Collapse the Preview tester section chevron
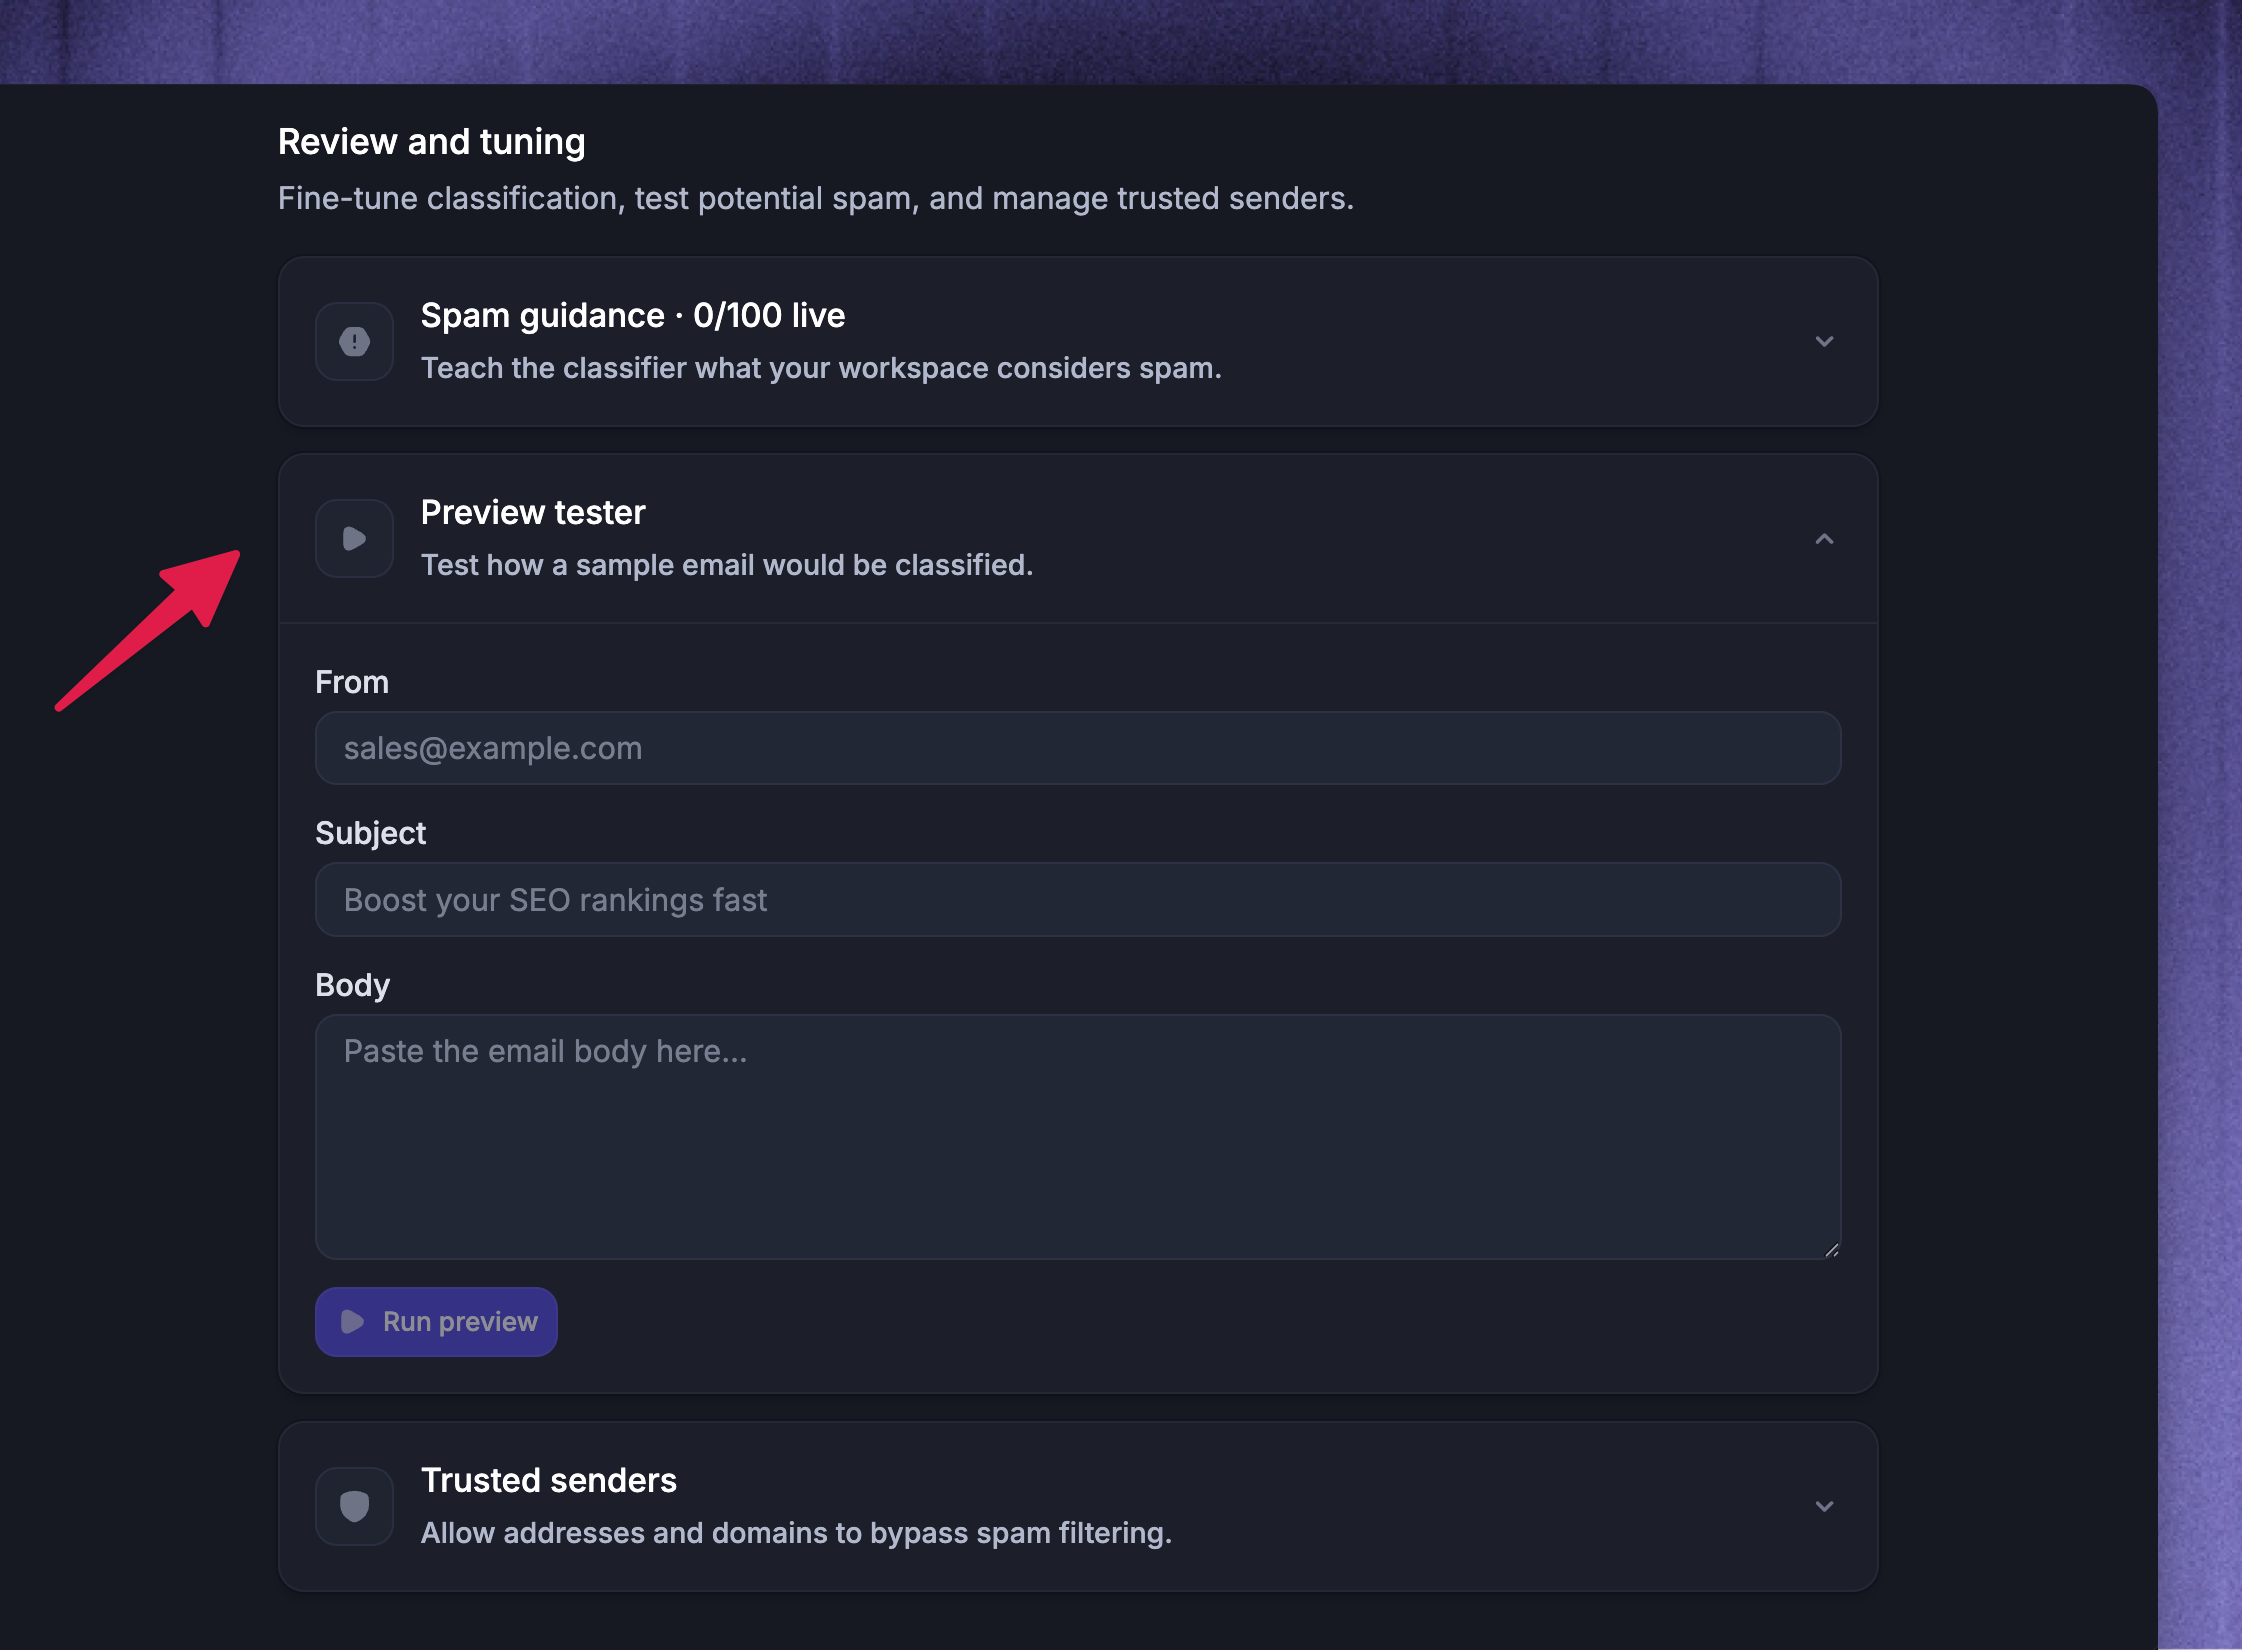 coord(1824,539)
